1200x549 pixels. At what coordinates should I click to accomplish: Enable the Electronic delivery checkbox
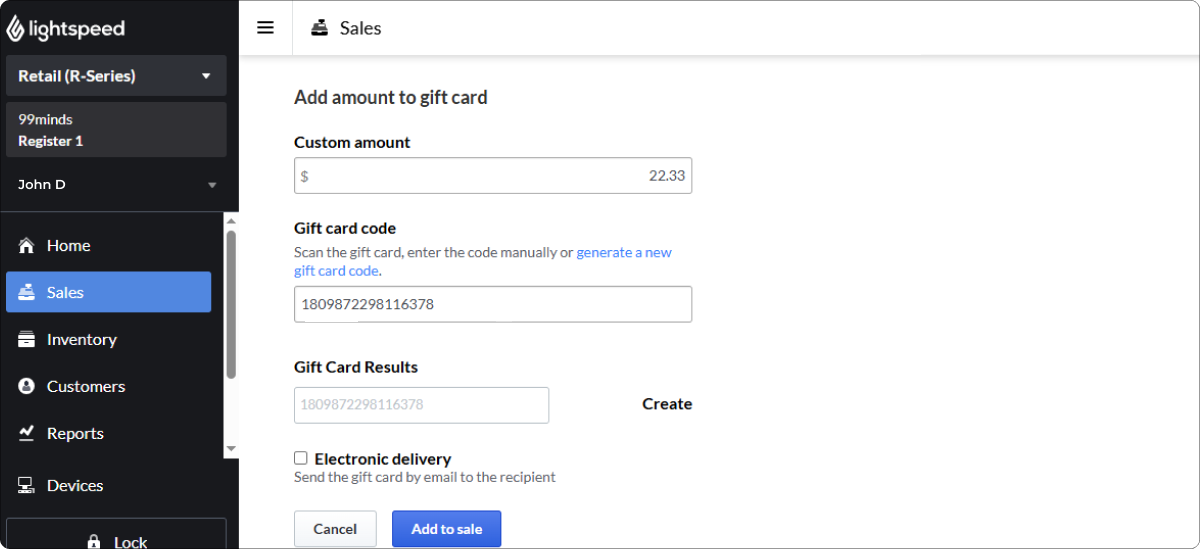[301, 458]
